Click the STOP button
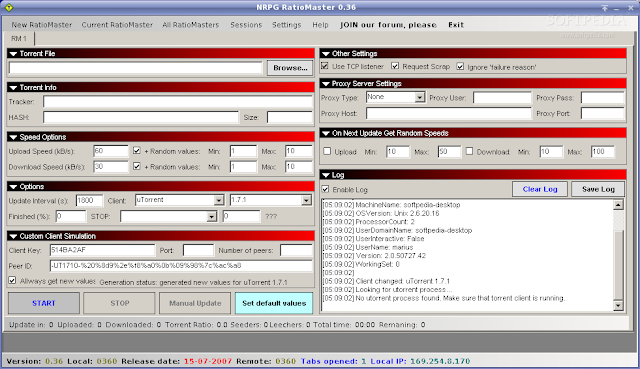640x369 pixels. [x=120, y=303]
